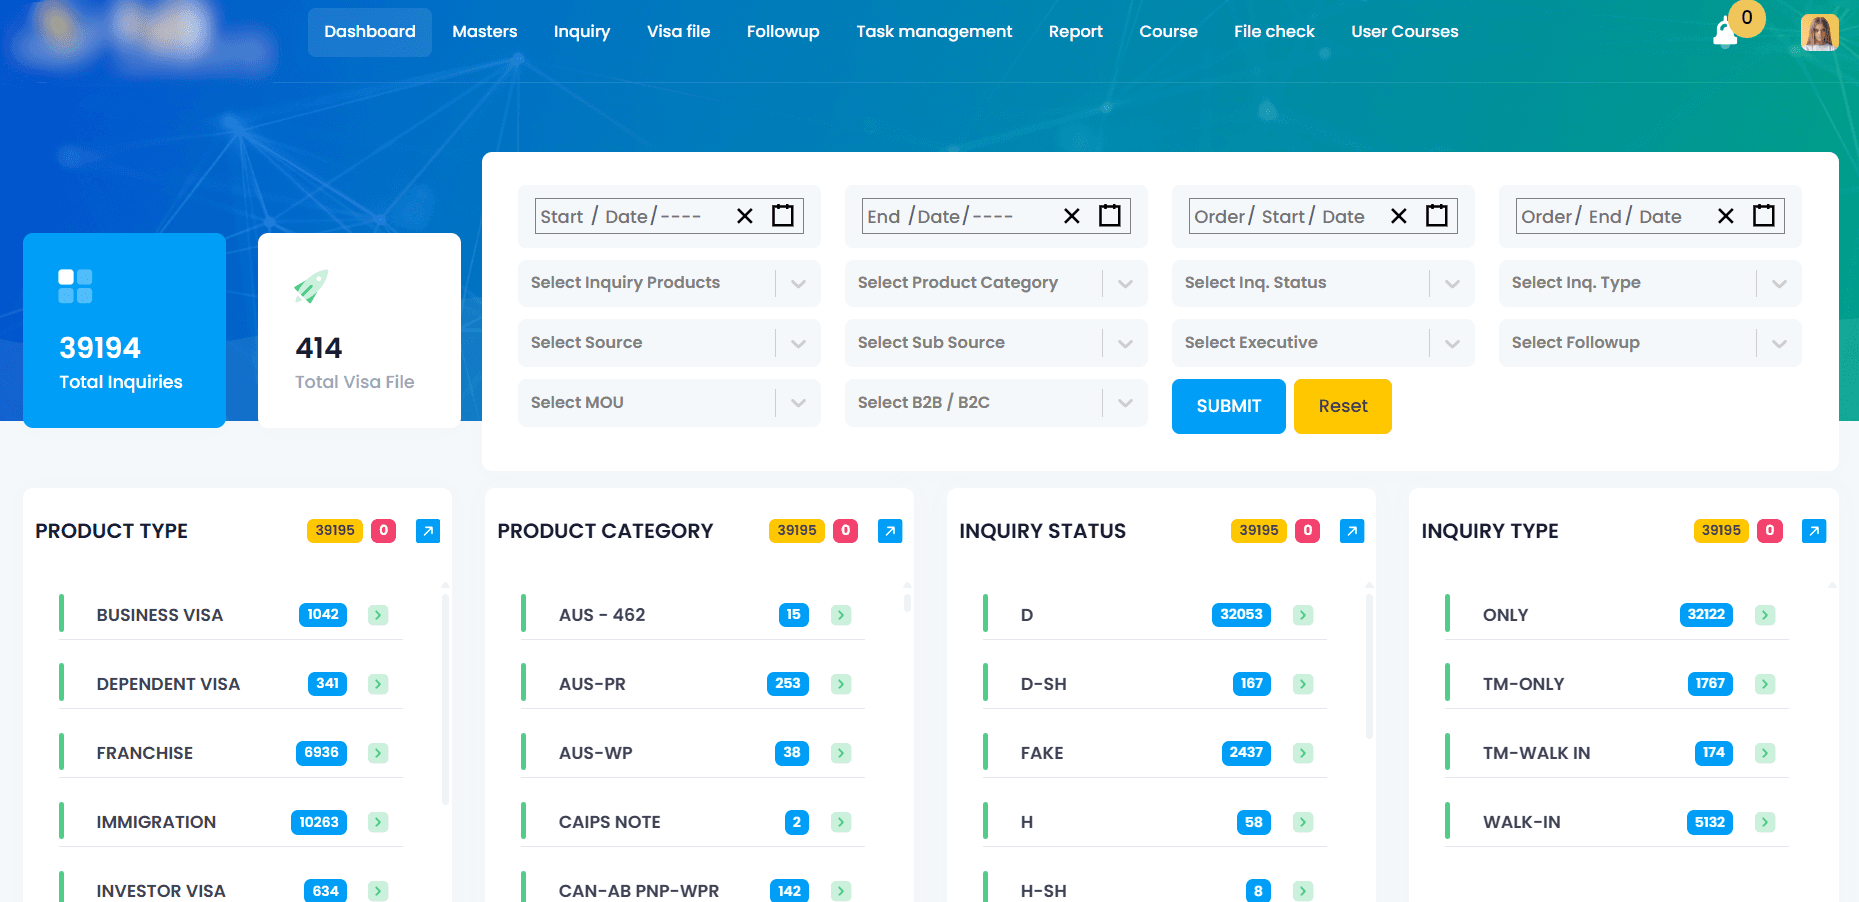This screenshot has width=1859, height=902.
Task: Open the Select B2B / B2C dropdown
Action: pos(1124,402)
